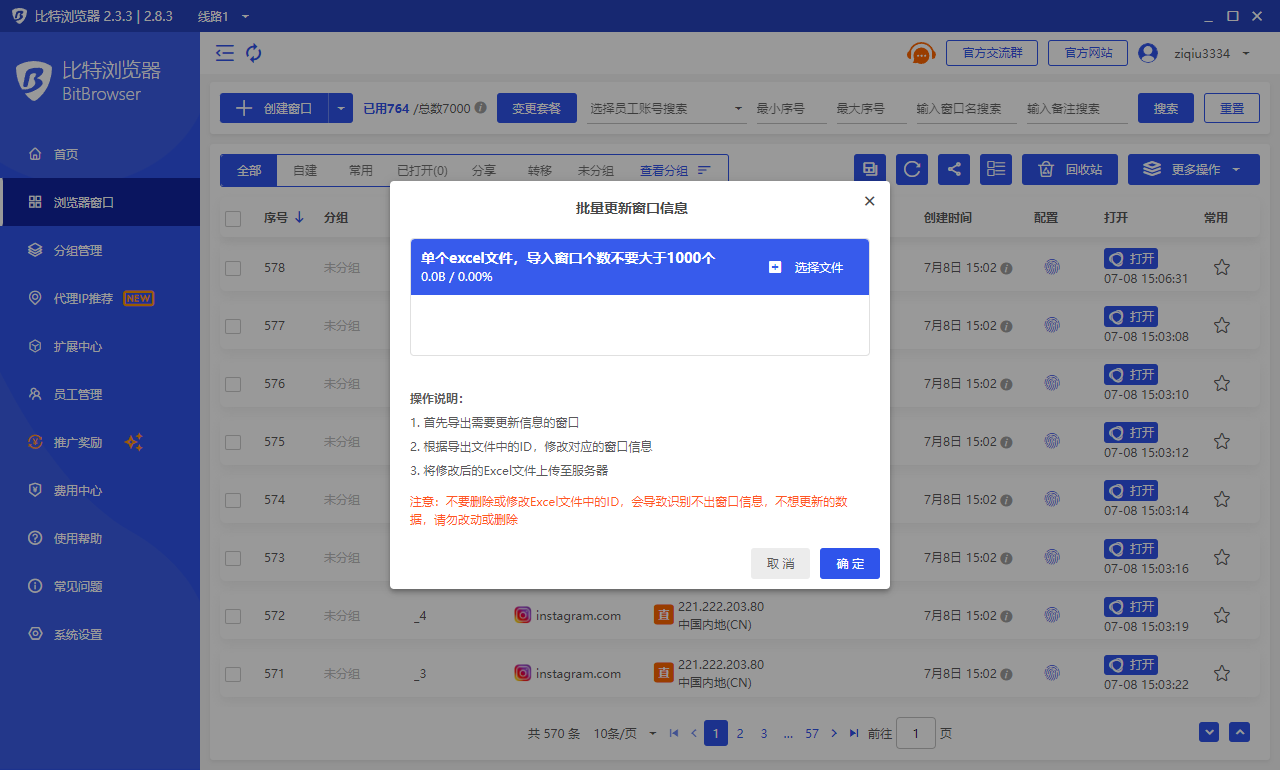
Task: Check the select-all header checkbox
Action: coord(233,218)
